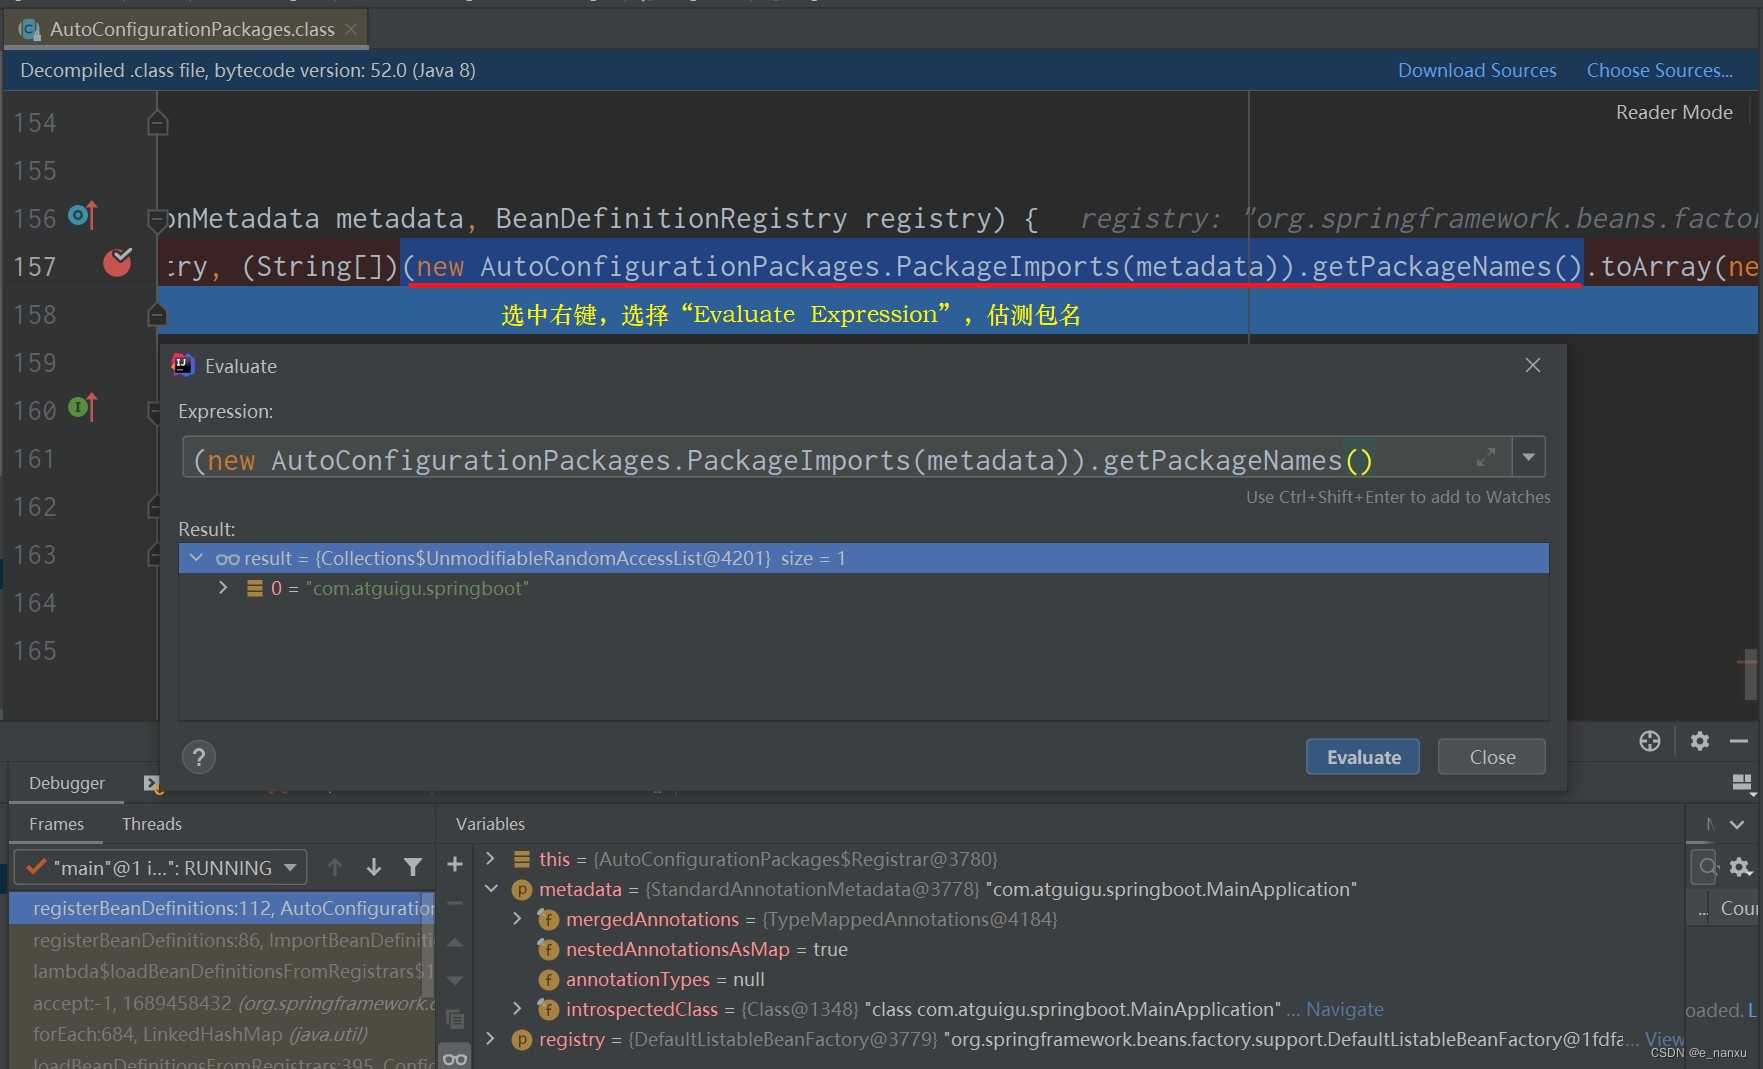Click the implements gutter icon on line 160

pos(82,407)
